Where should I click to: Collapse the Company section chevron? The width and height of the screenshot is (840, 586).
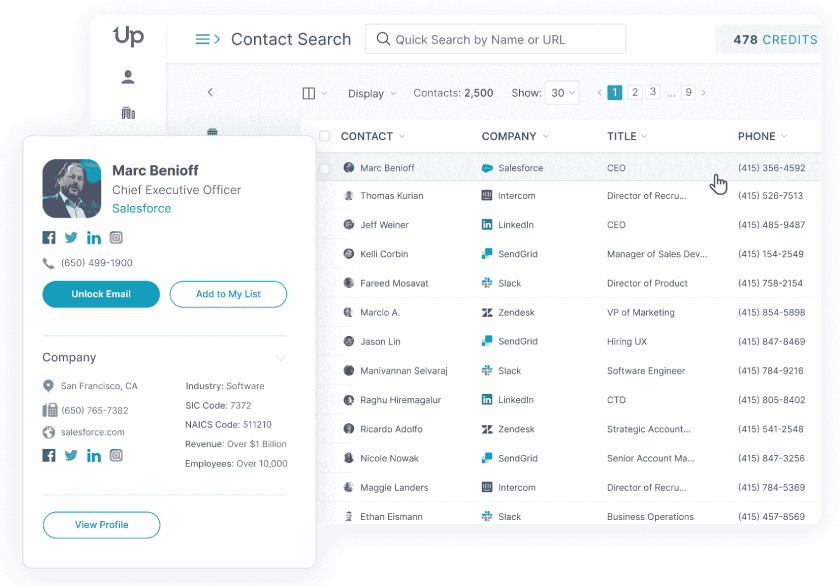pyautogui.click(x=281, y=358)
